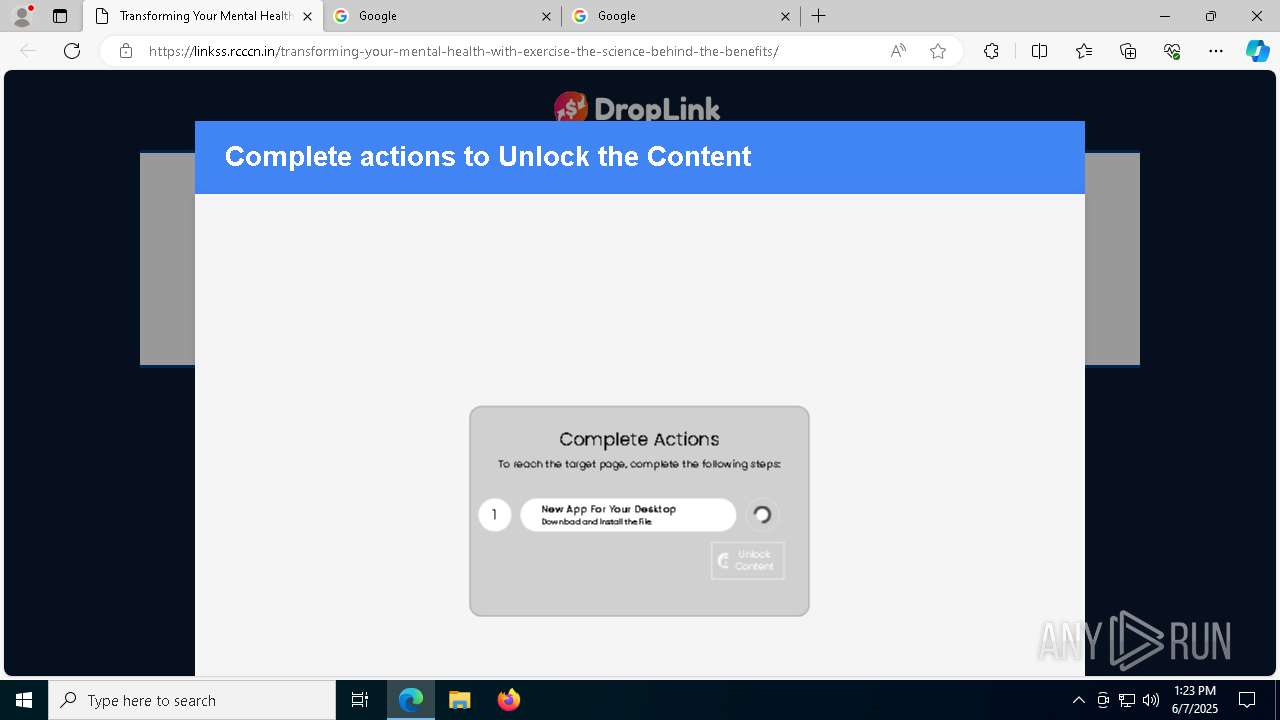Toggle split screen view

(1039, 51)
